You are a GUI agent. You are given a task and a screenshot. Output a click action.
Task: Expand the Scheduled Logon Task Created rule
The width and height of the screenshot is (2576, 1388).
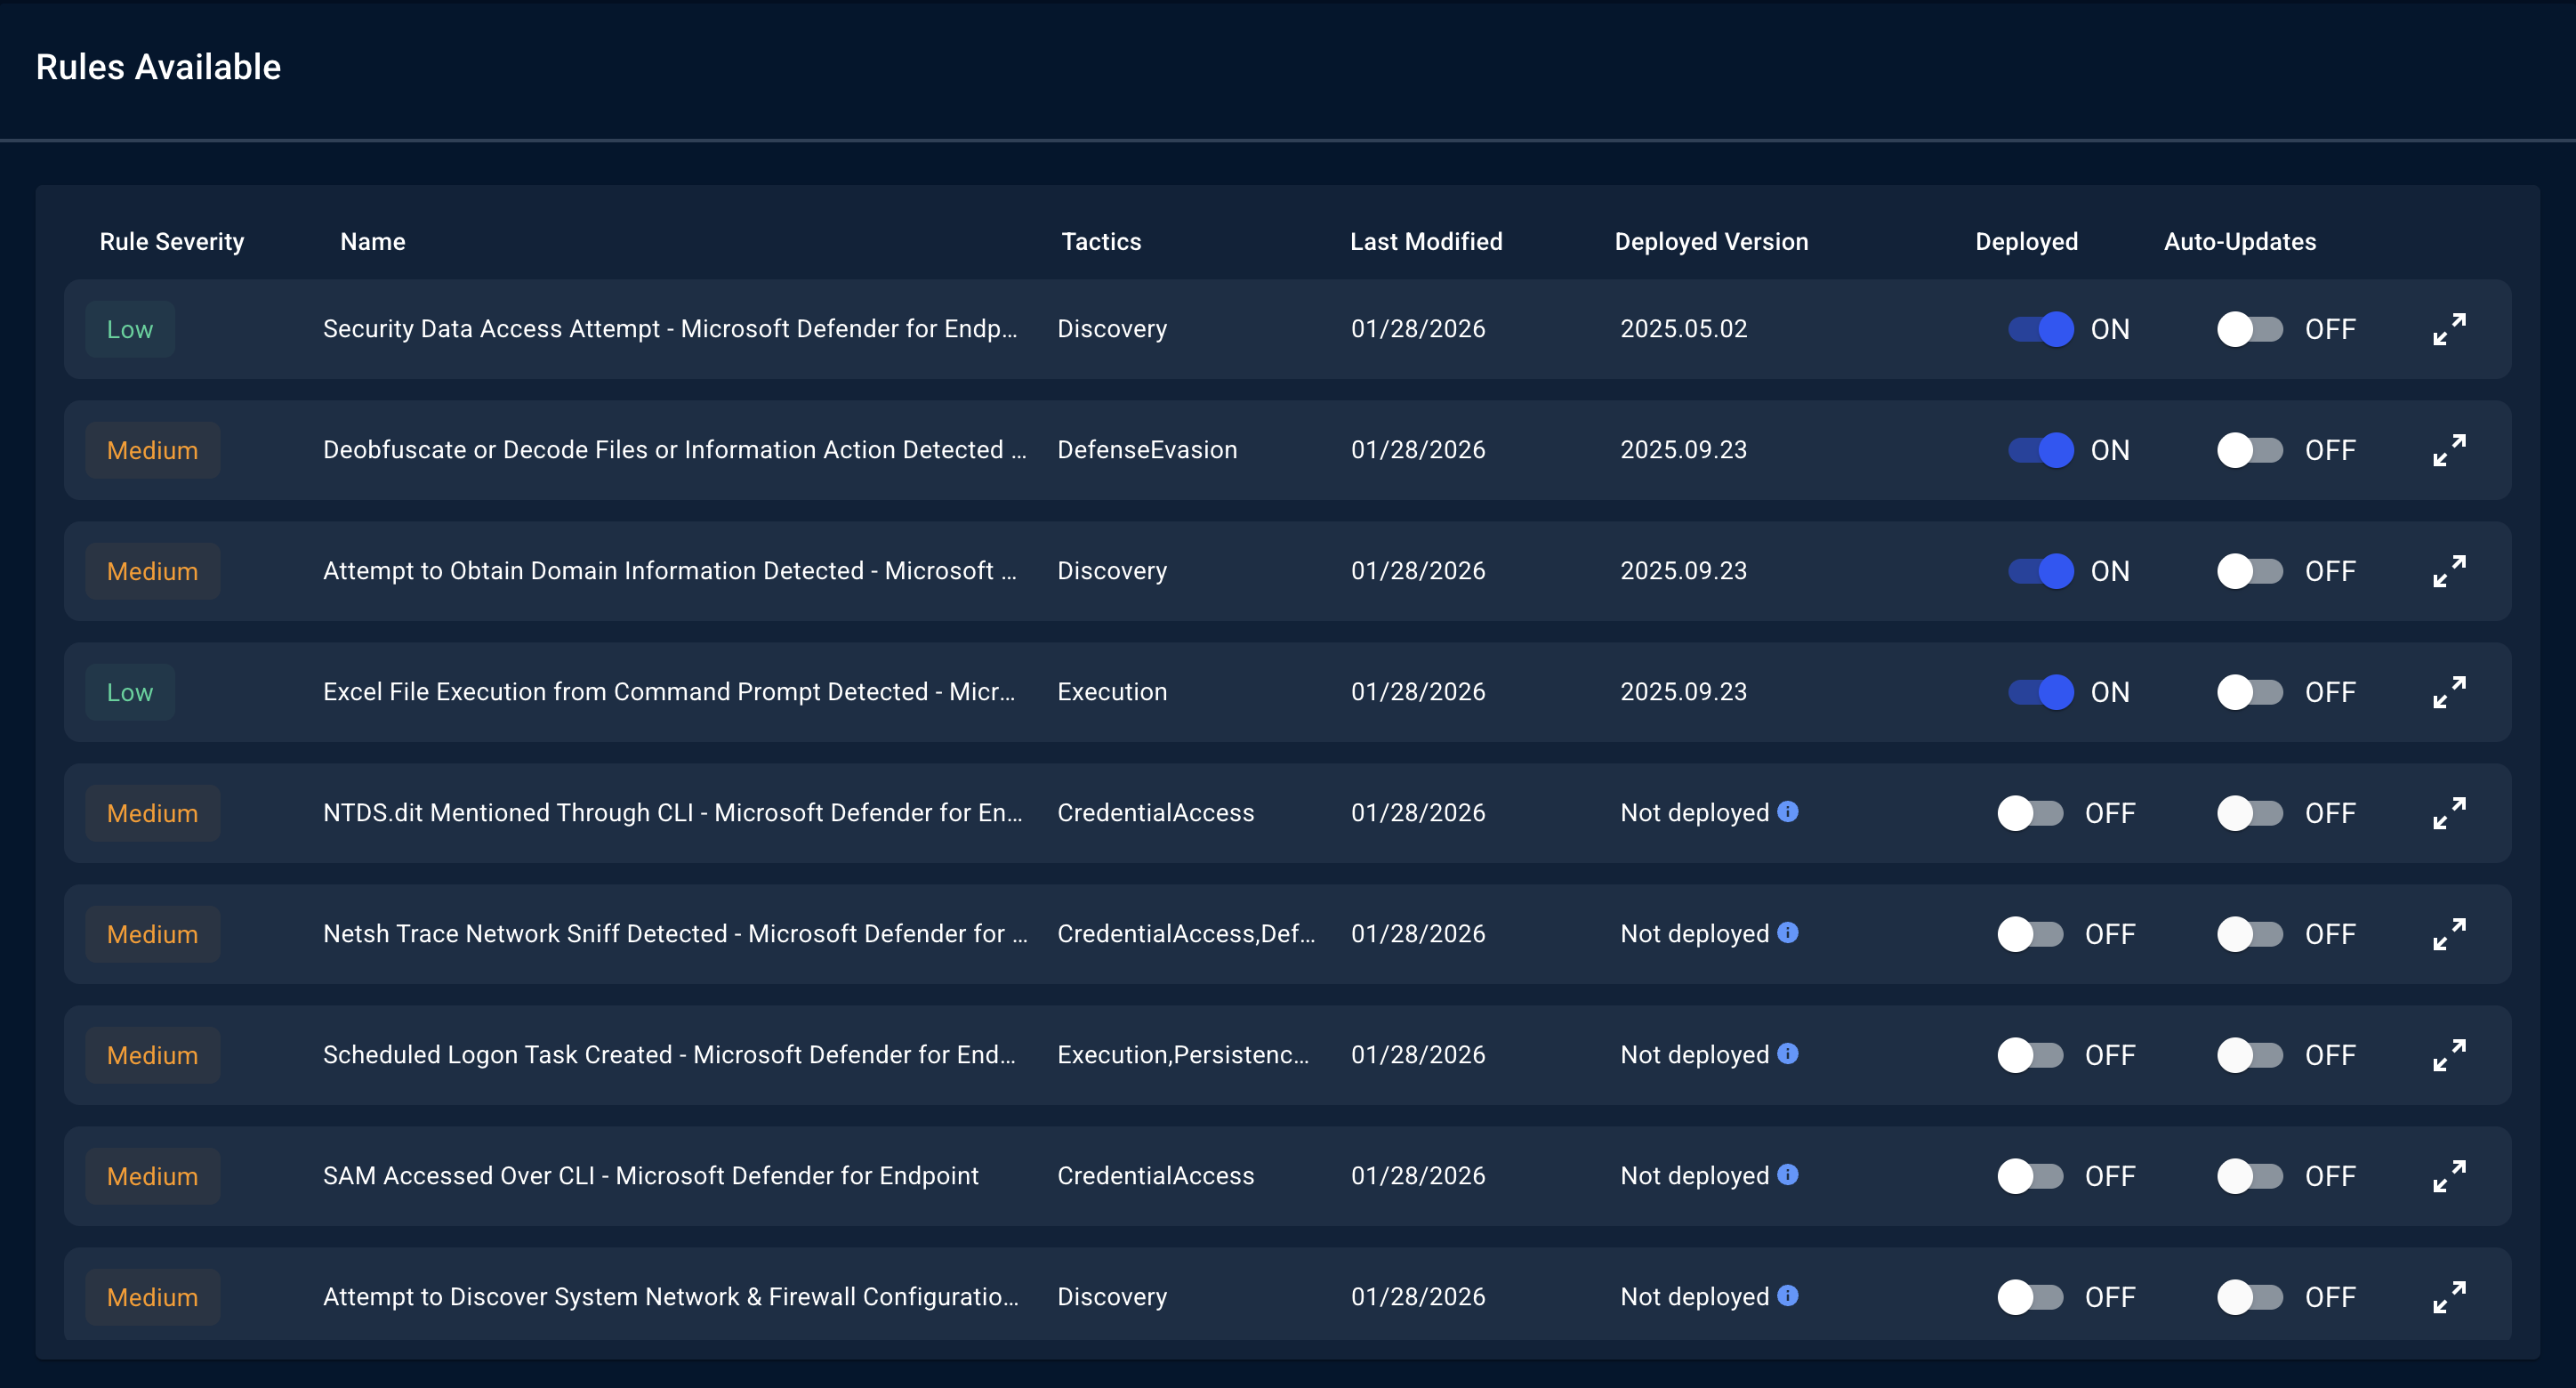point(2449,1055)
